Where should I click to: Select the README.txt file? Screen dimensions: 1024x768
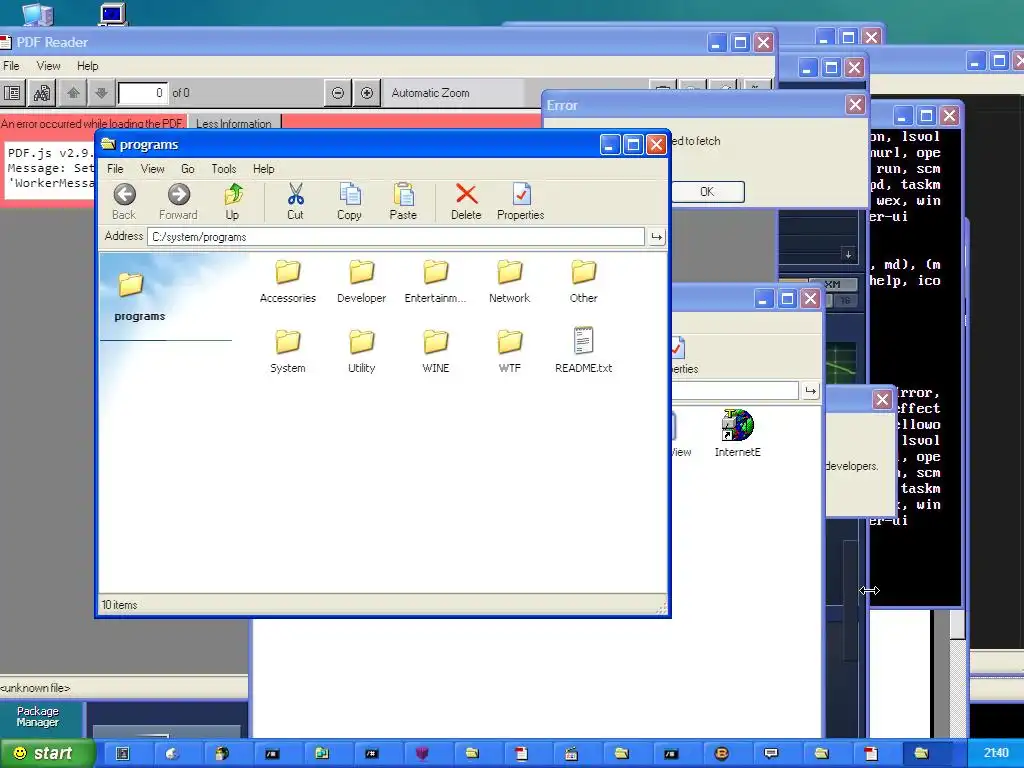click(583, 351)
